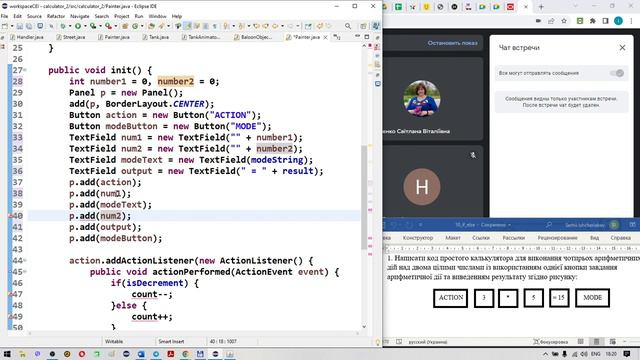
Task: Click the Save icon in Eclipse toolbar
Action: coord(19,26)
